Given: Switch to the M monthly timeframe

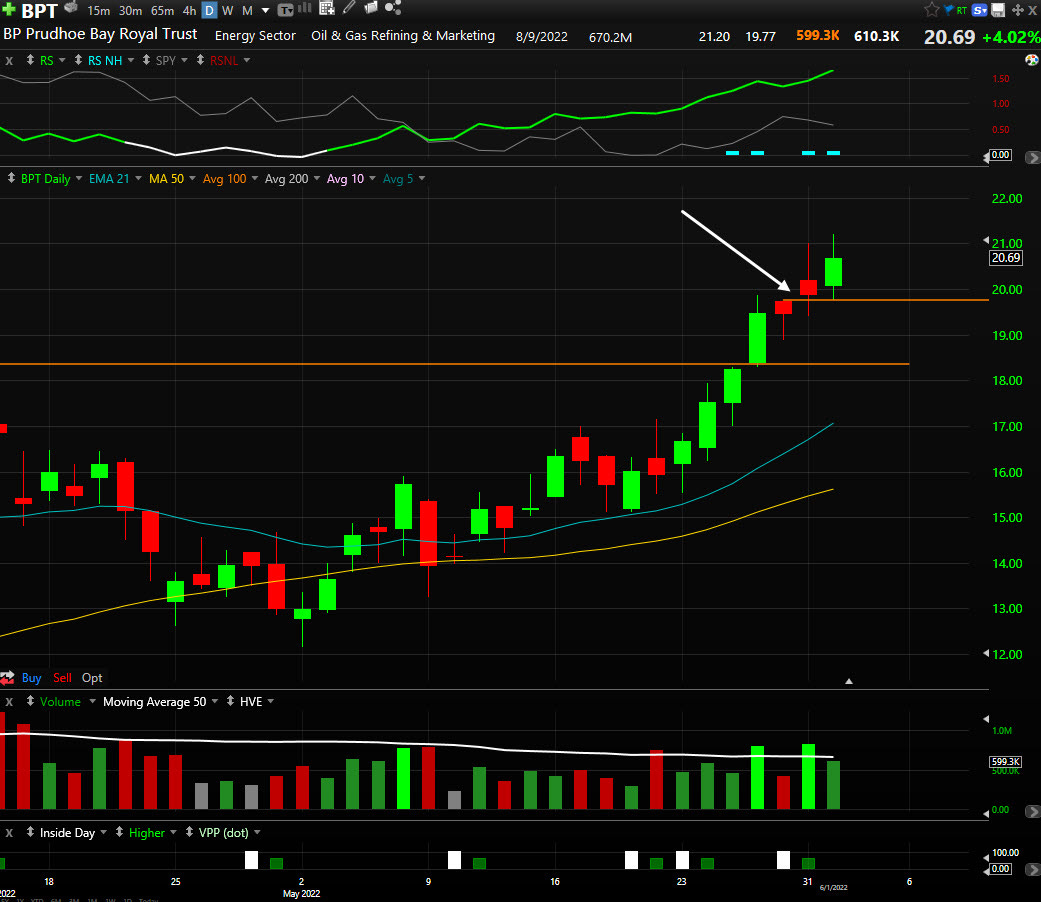Looking at the screenshot, I should pyautogui.click(x=247, y=11).
